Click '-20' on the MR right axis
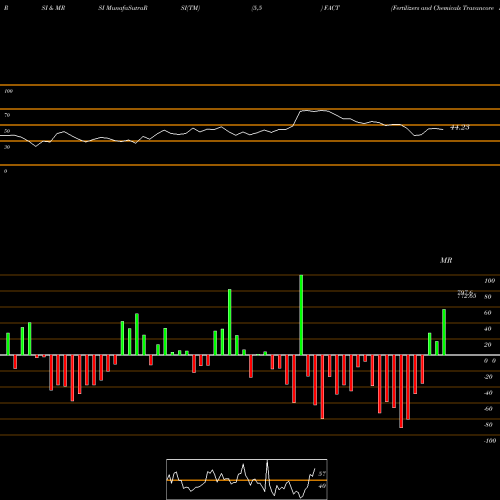500x500 pixels. (x=488, y=377)
